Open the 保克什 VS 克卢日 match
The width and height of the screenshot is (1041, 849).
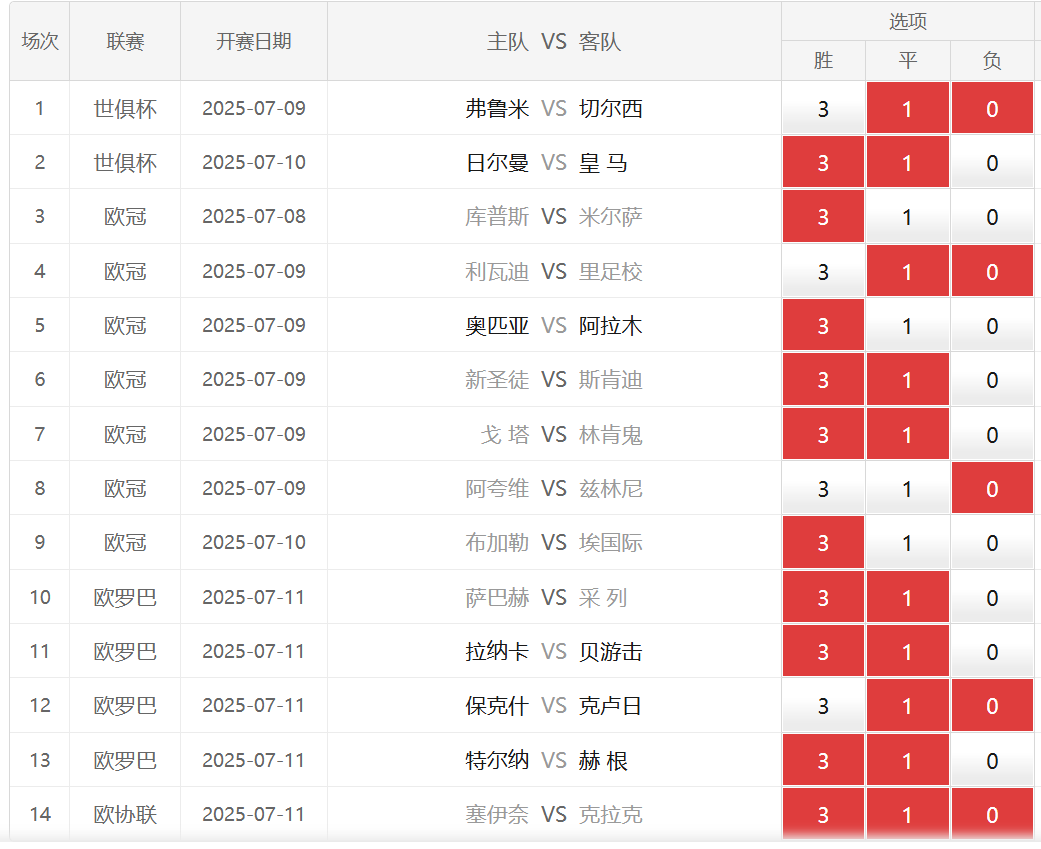pyautogui.click(x=554, y=706)
